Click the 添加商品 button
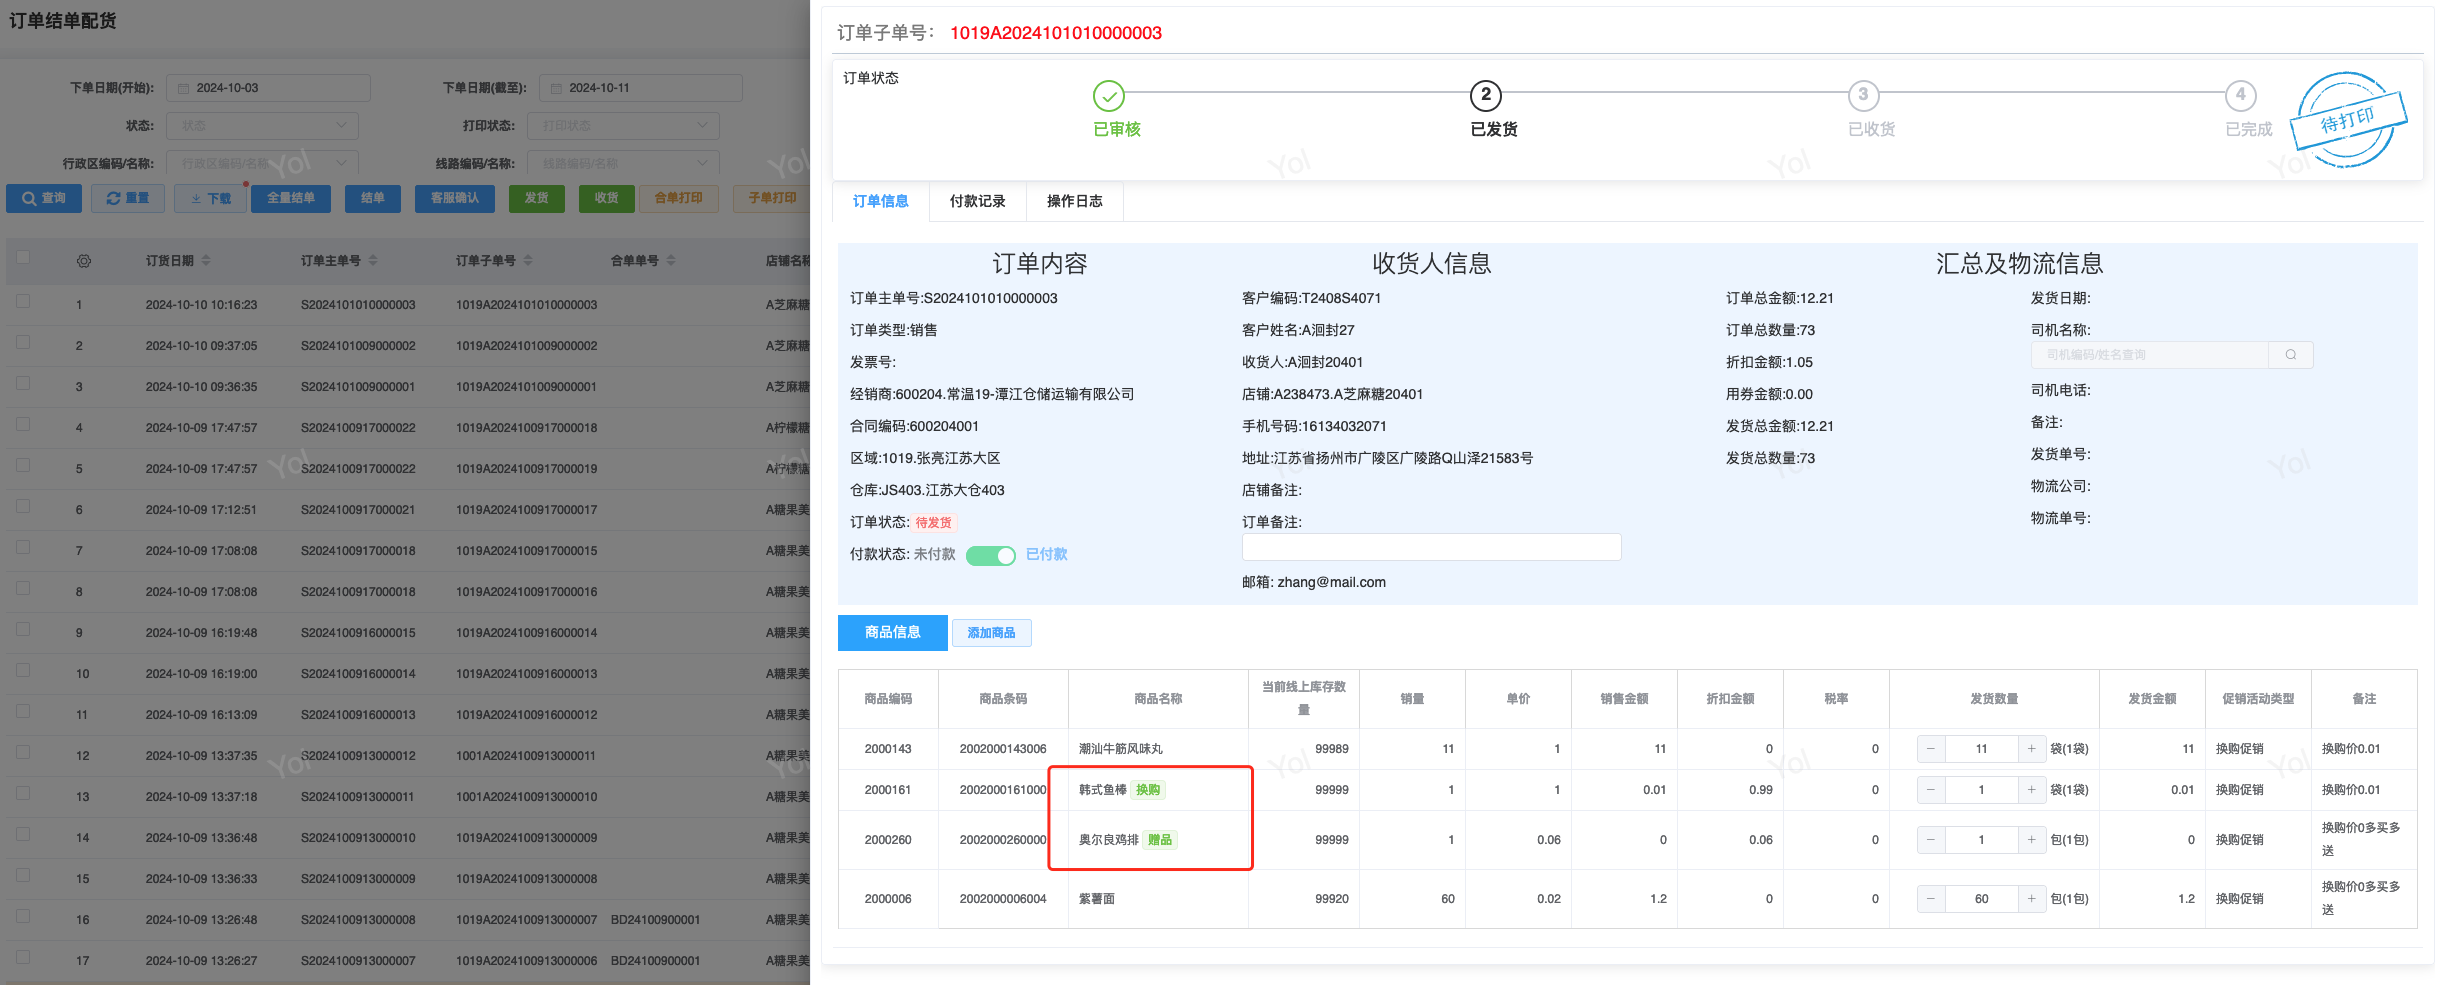The height and width of the screenshot is (985, 2438). point(991,633)
